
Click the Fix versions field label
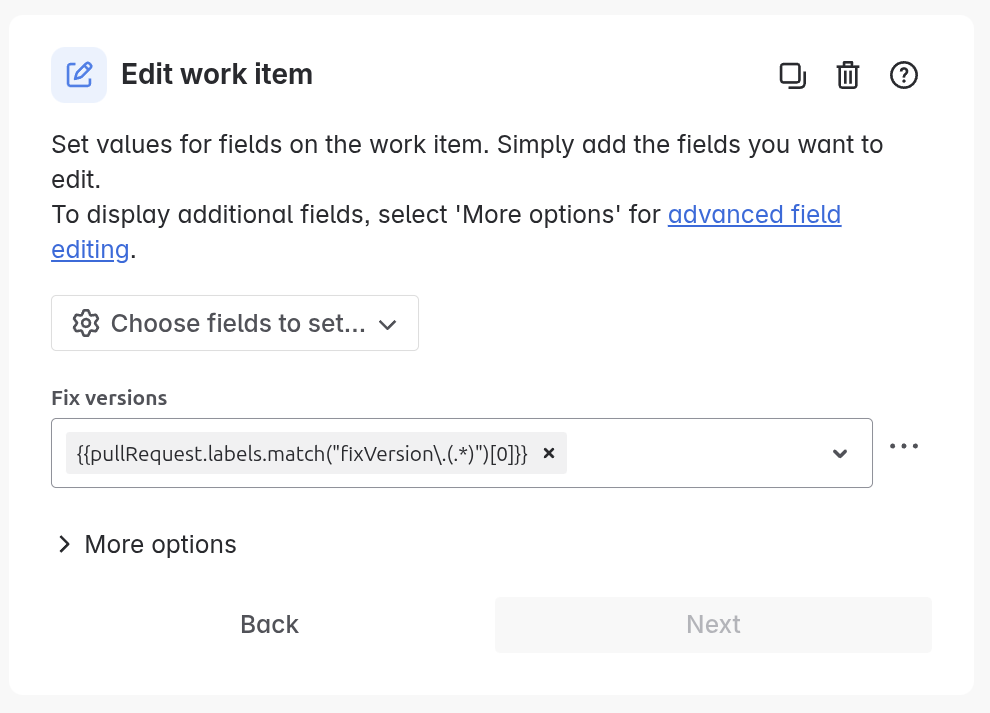tap(109, 398)
